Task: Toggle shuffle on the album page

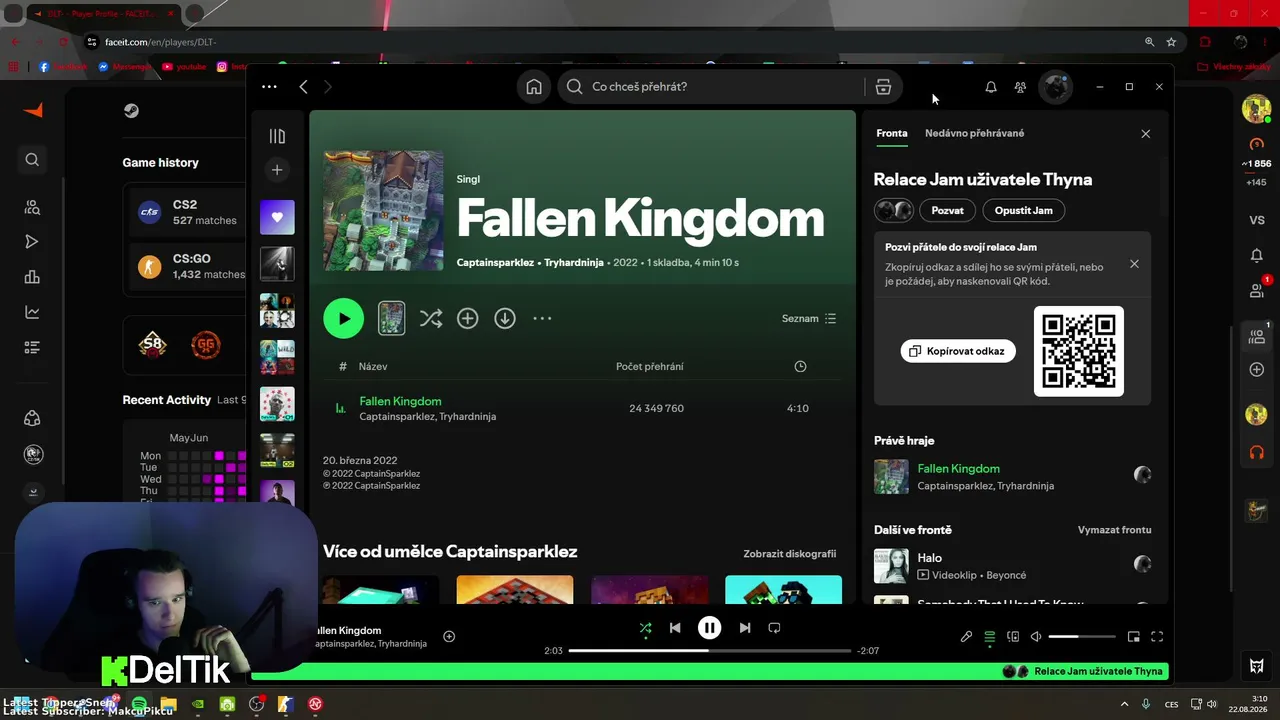Action: (431, 318)
